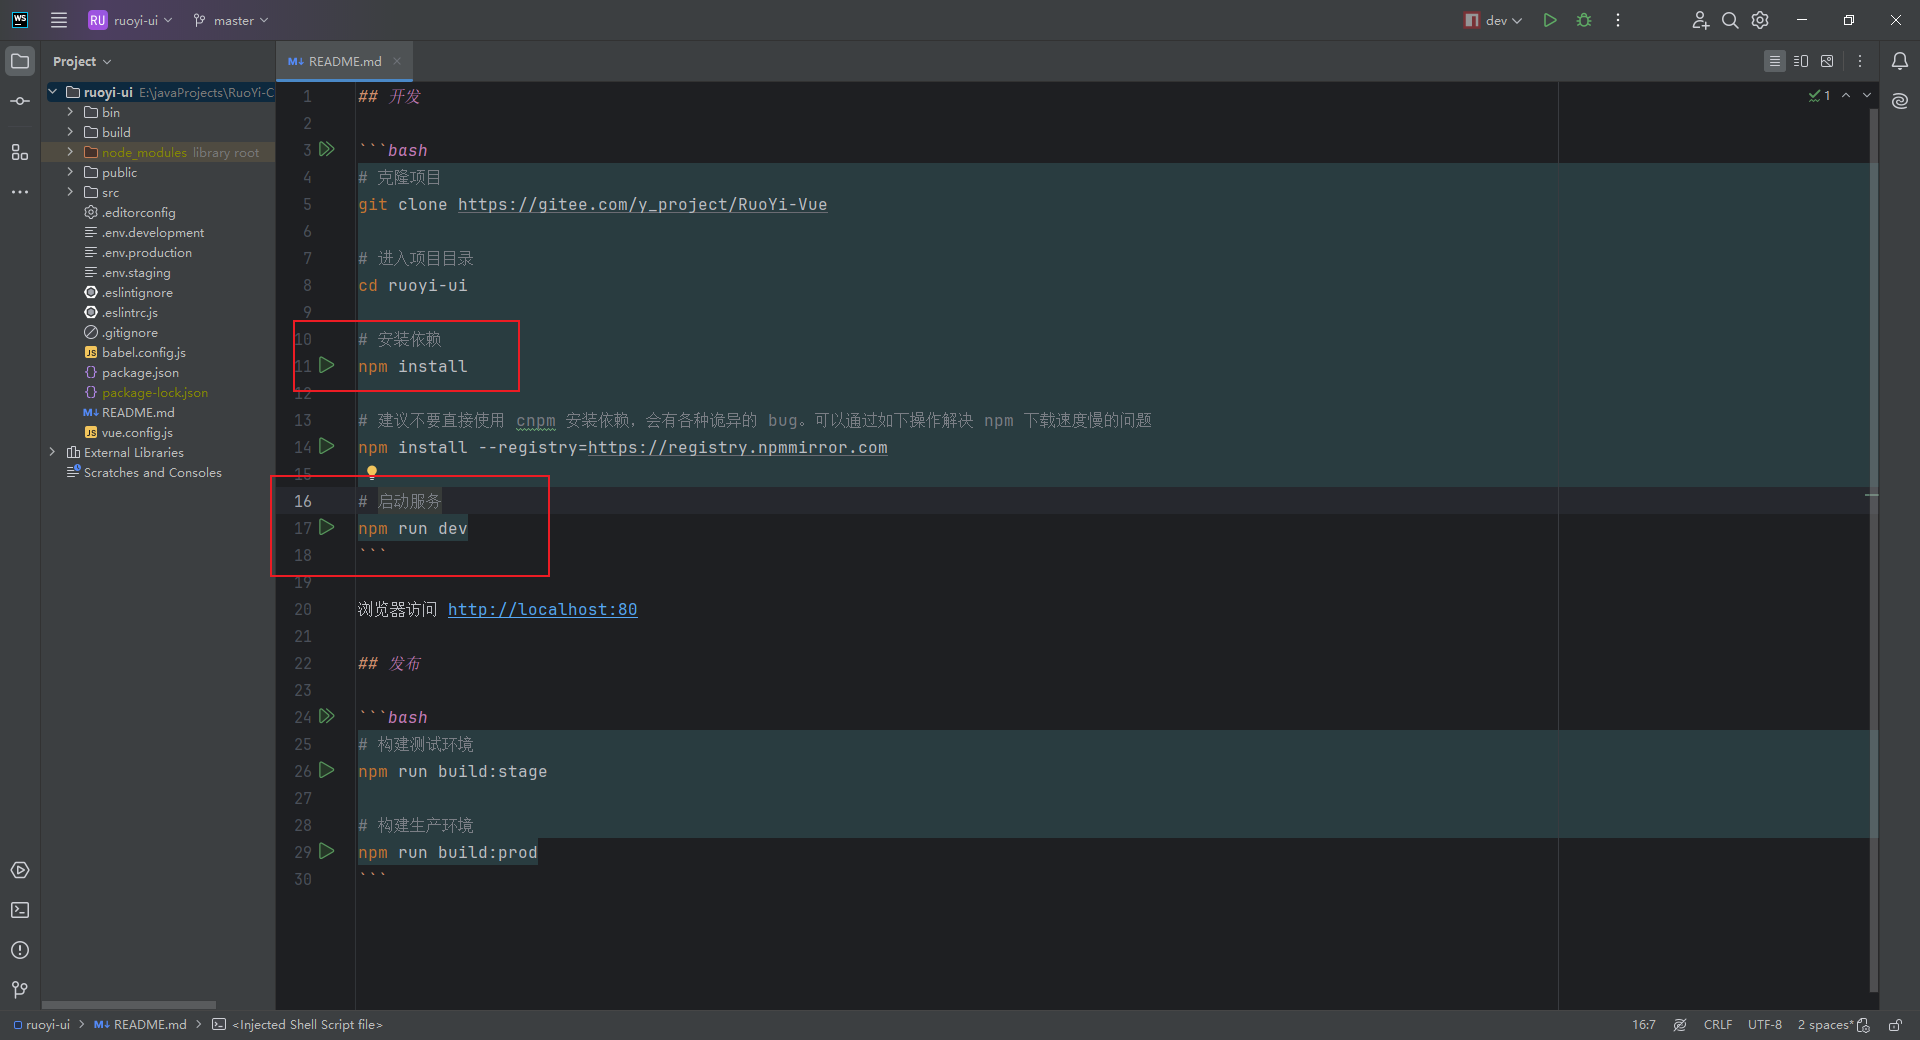Click the UTF-8 encoding setting
Screen dimensions: 1920x1040
1765,1025
